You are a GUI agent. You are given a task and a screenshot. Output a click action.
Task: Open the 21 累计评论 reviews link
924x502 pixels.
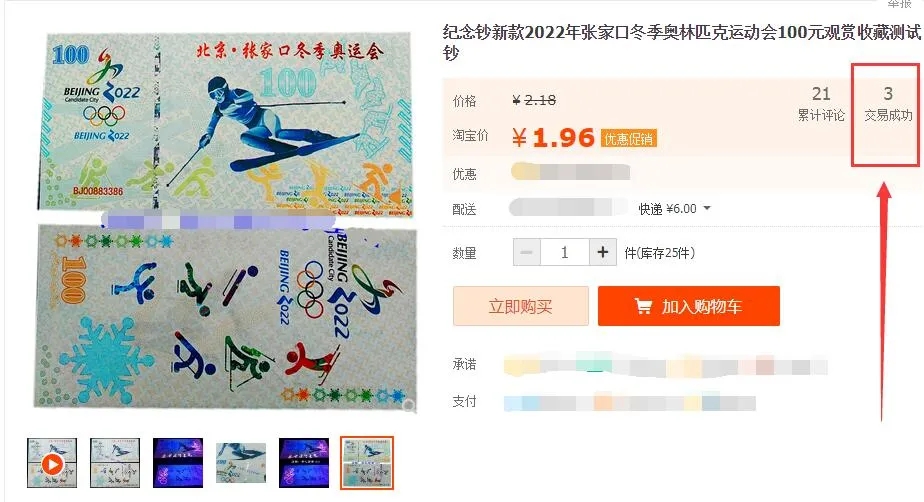821,103
